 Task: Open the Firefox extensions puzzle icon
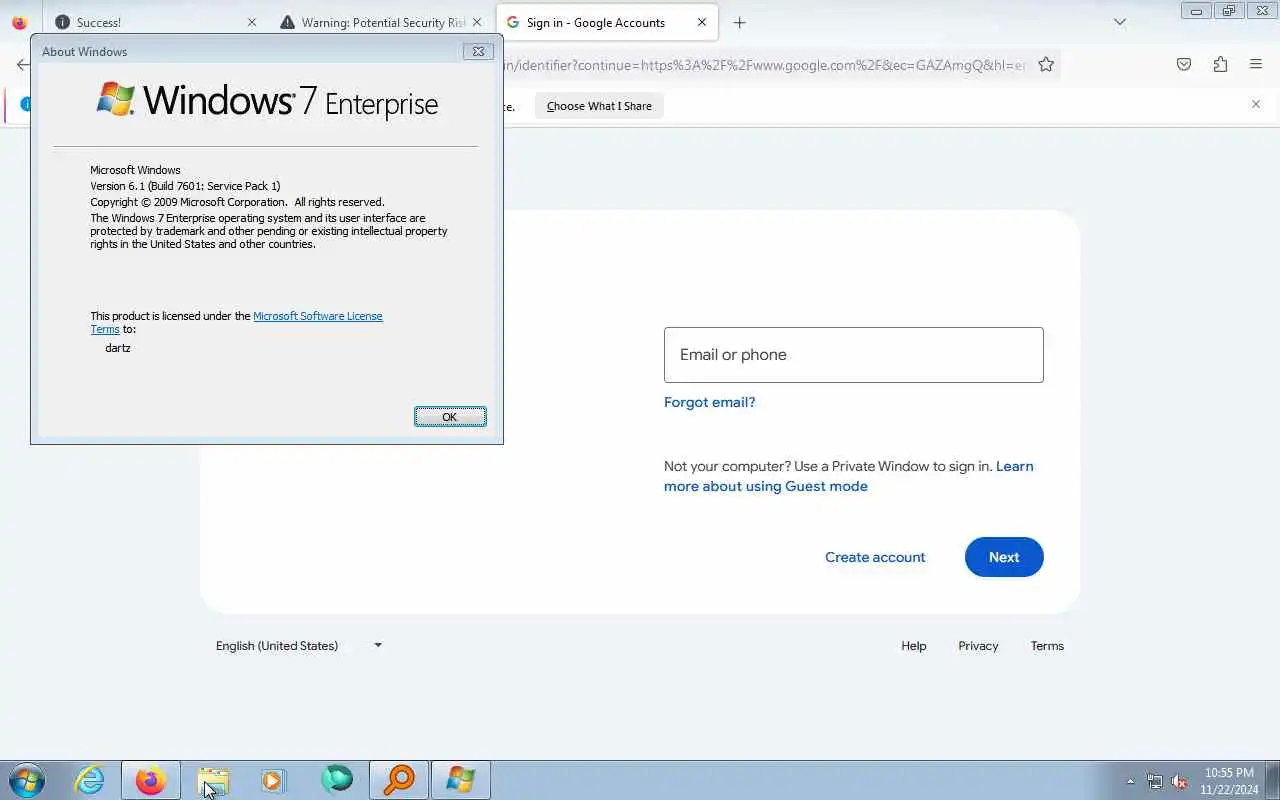click(x=1220, y=64)
